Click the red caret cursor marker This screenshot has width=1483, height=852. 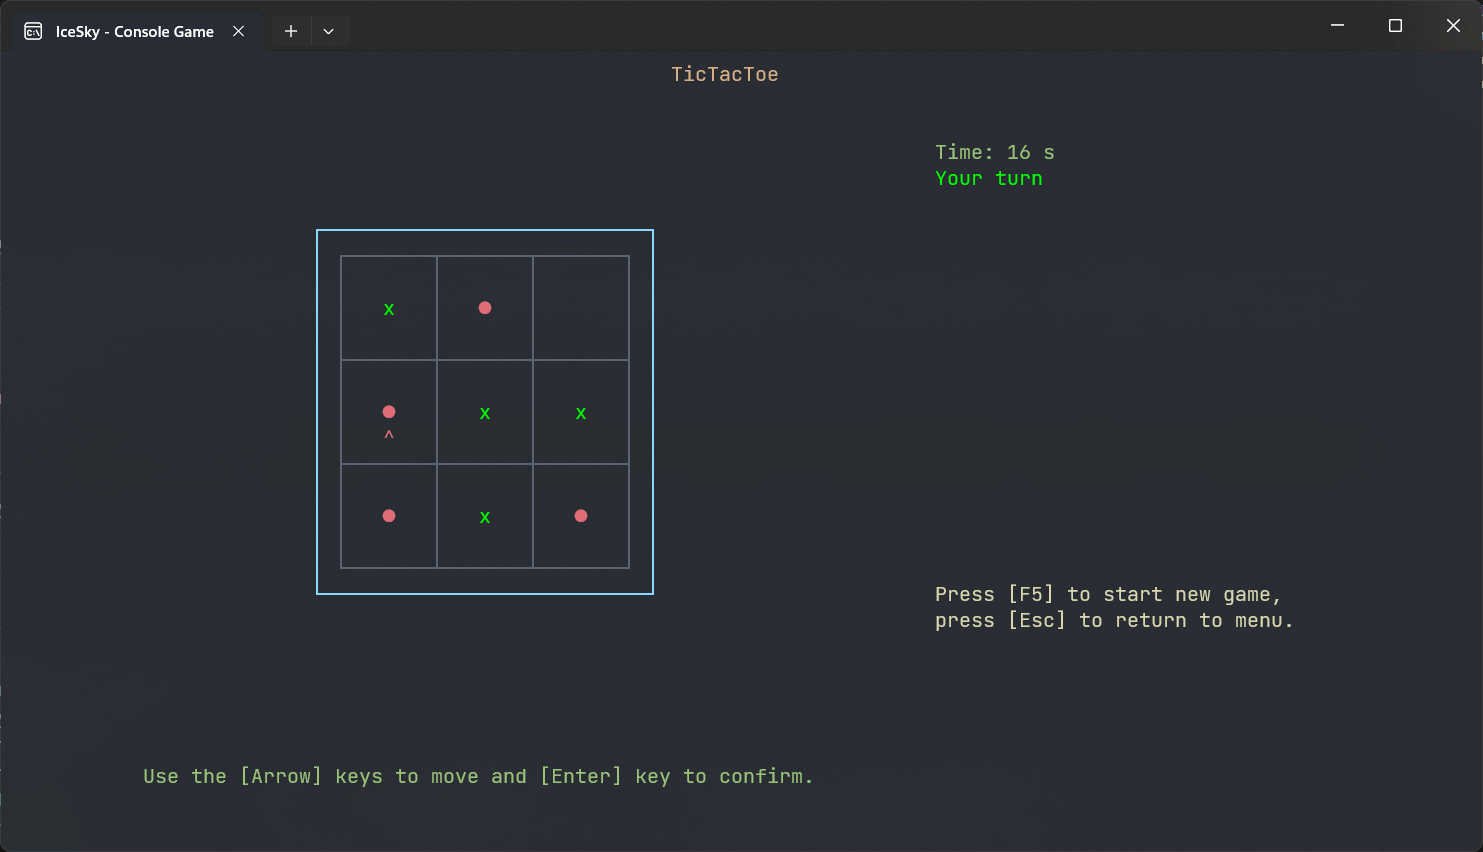click(389, 435)
